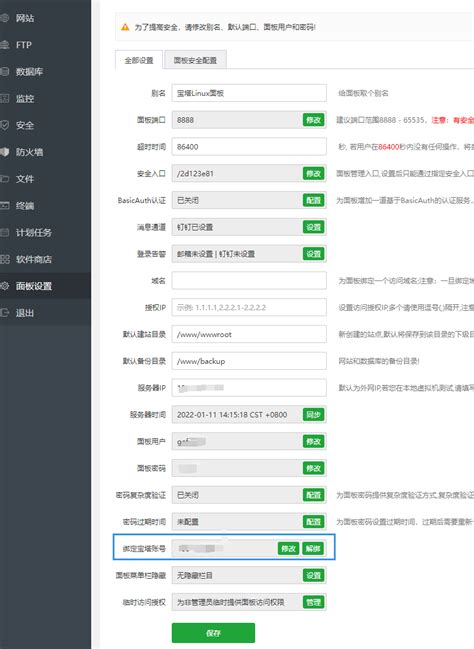This screenshot has width=474, height=649.
Task: Focus the 别名 input field
Action: click(249, 93)
